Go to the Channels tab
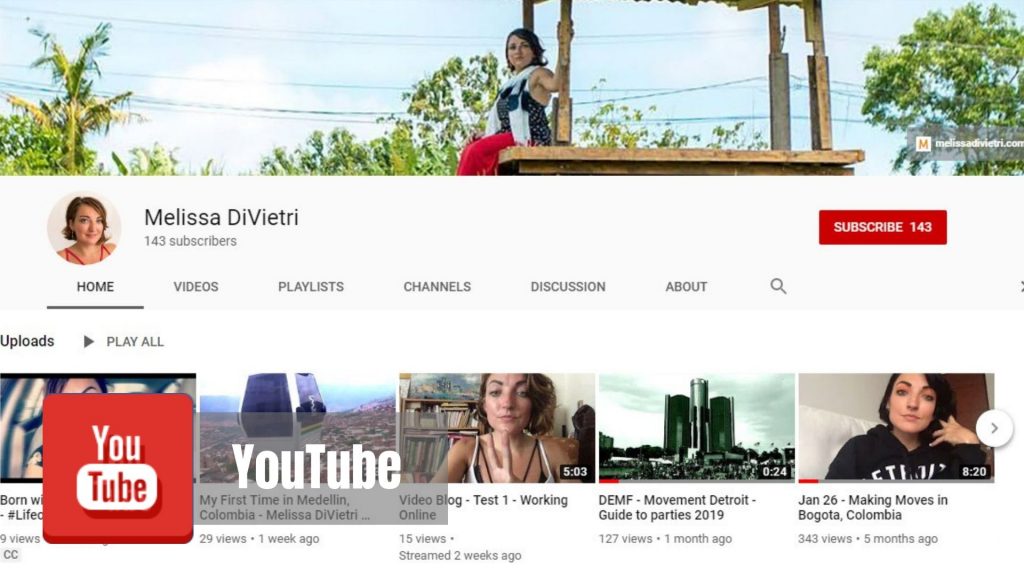 coord(437,287)
